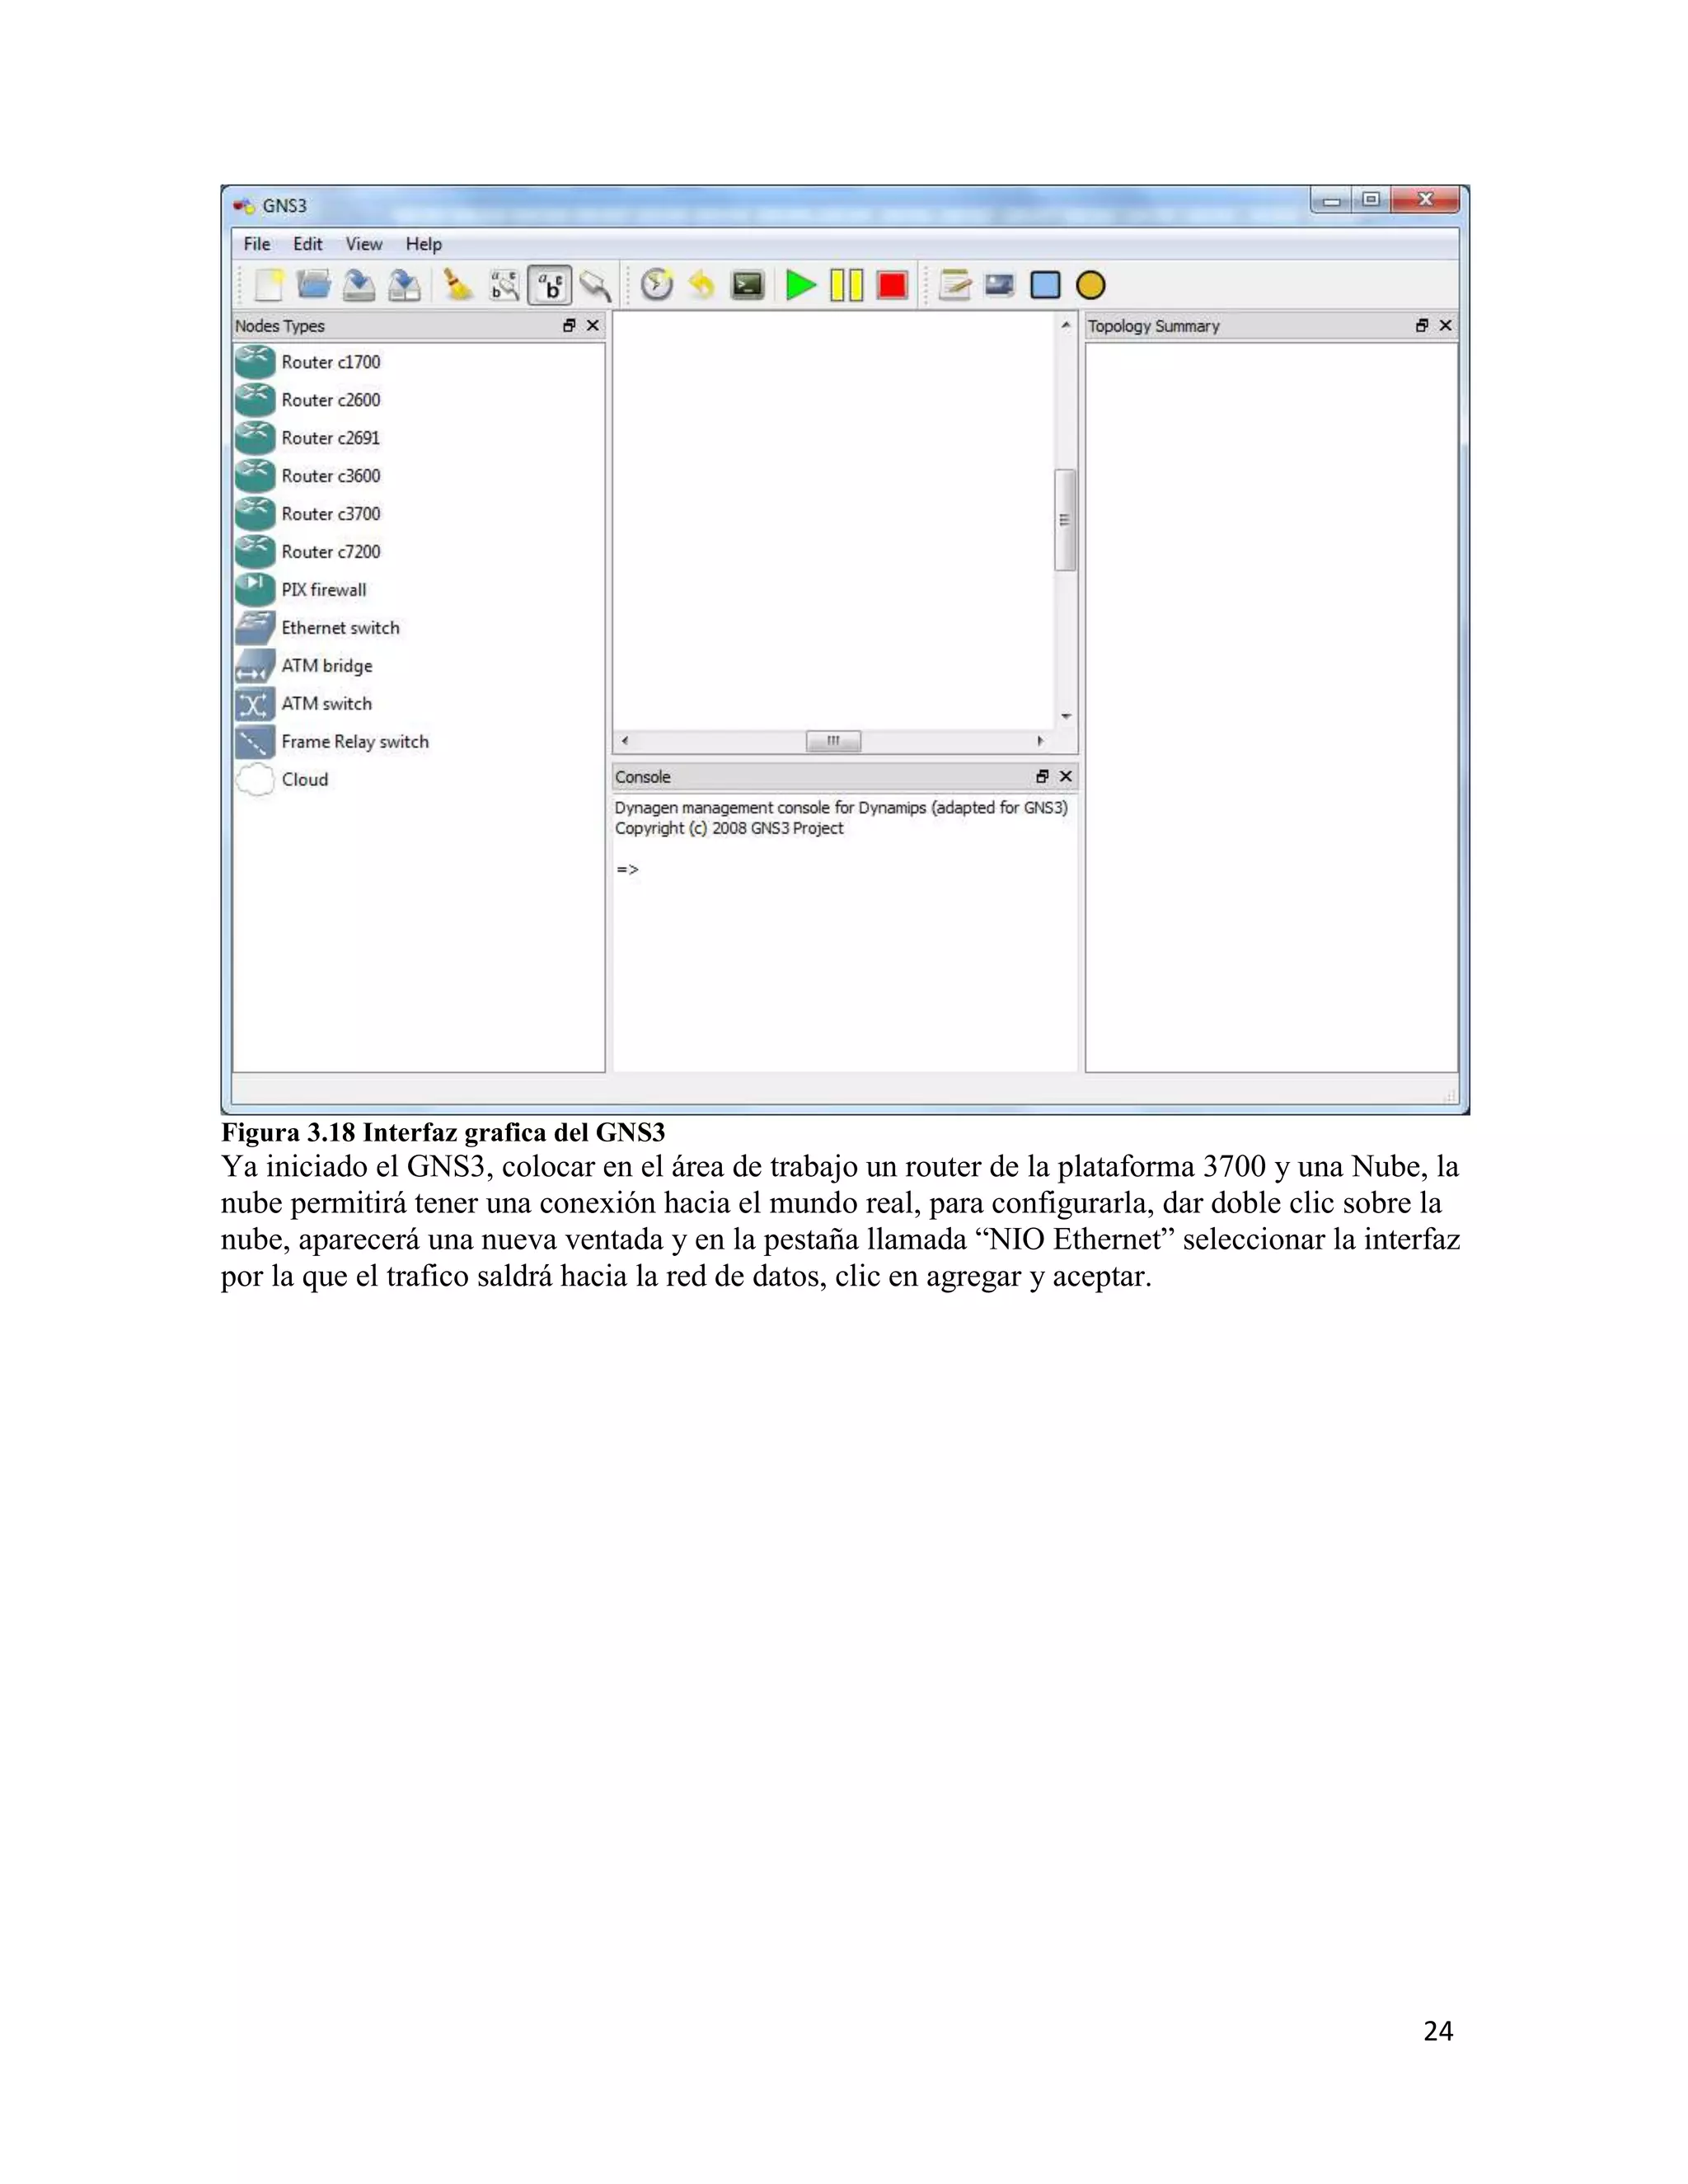
Task: Select Frame Relay switch node icon
Action: [x=255, y=742]
